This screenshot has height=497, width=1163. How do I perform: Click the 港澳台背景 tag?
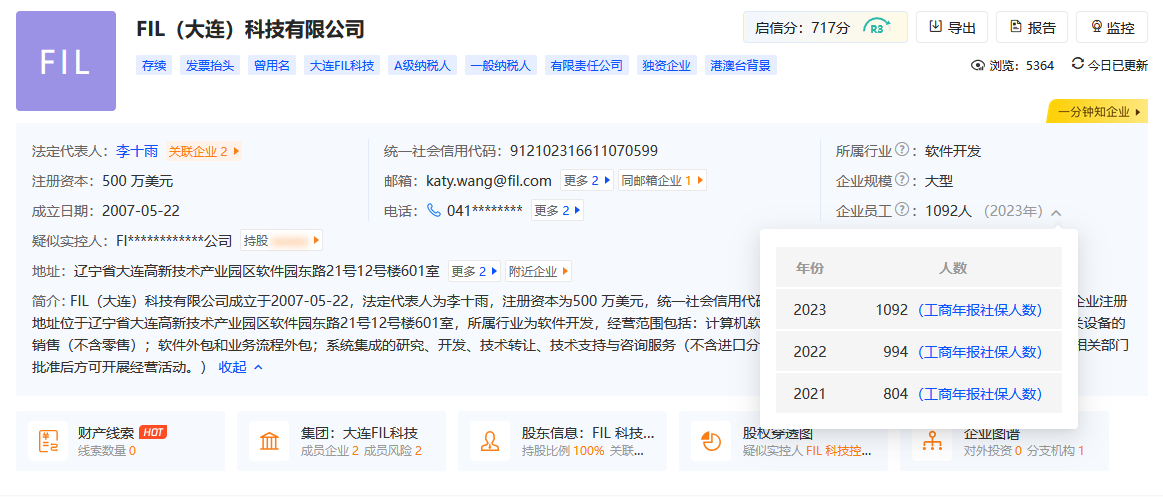[740, 65]
